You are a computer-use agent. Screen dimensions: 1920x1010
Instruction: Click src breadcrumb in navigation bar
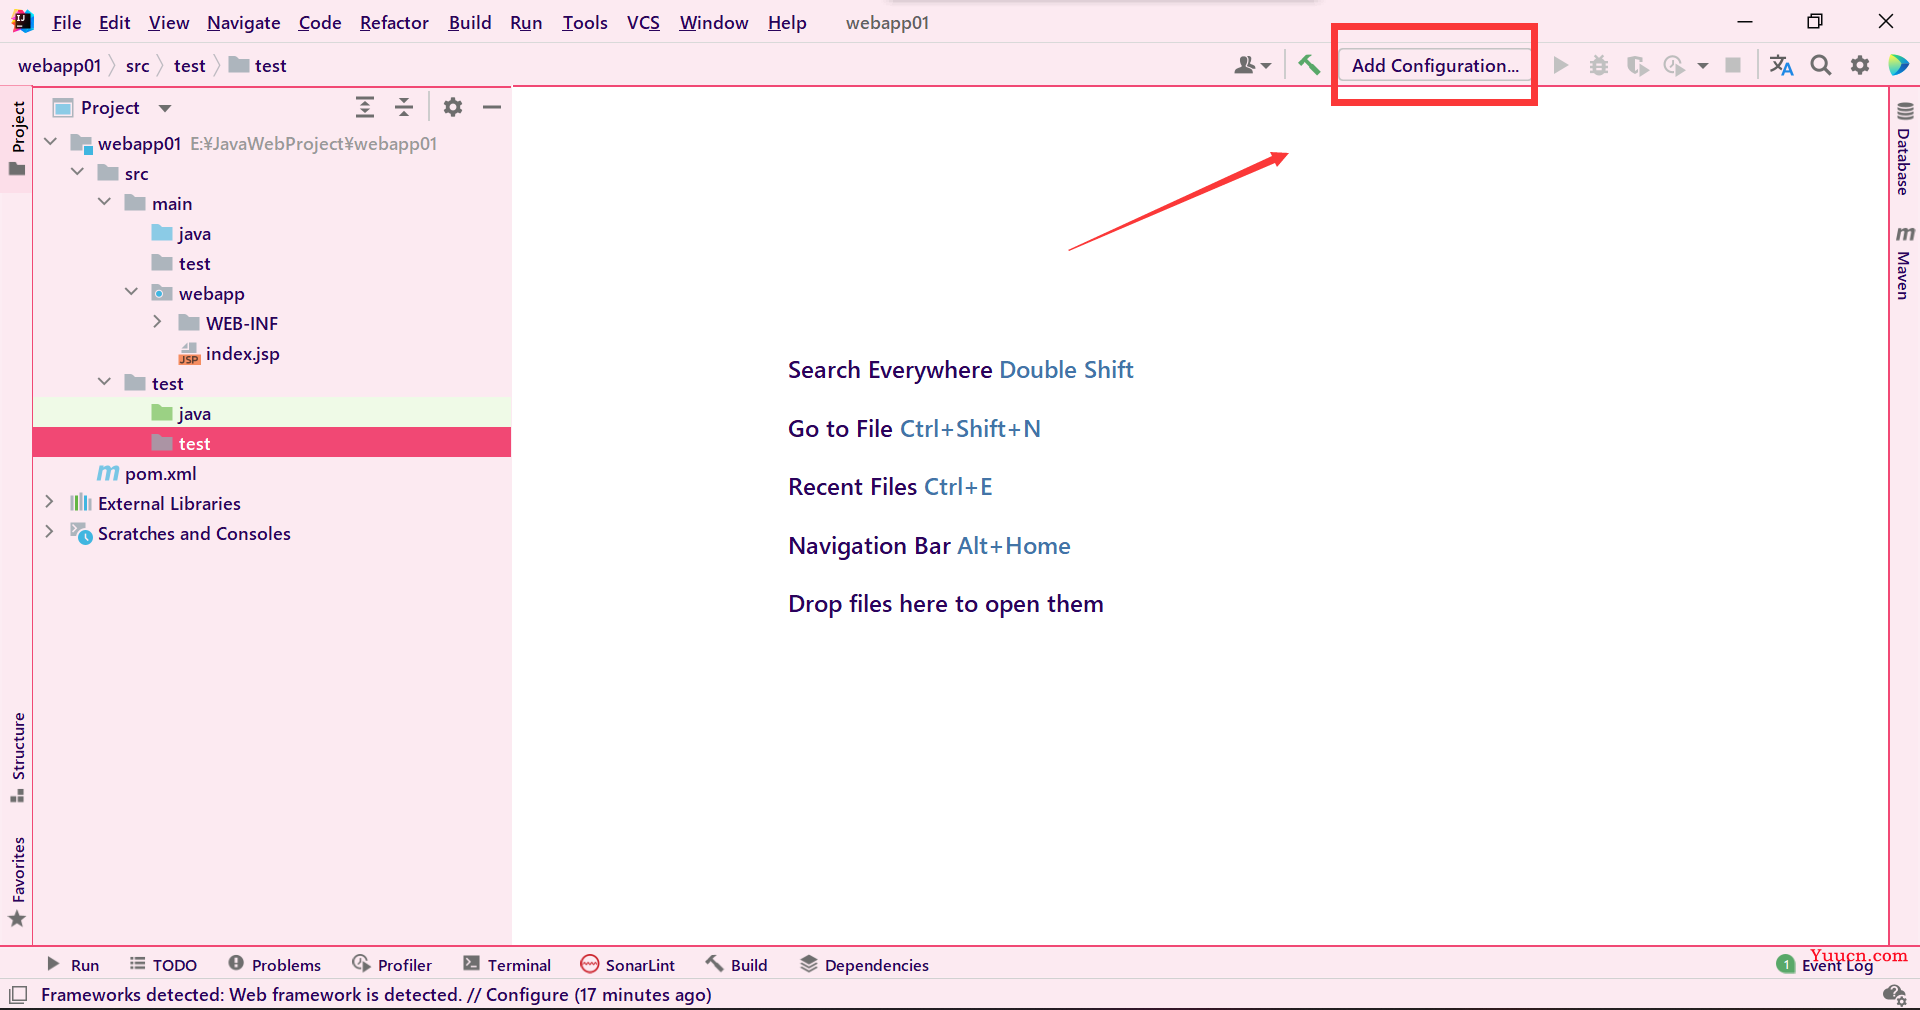tap(137, 65)
